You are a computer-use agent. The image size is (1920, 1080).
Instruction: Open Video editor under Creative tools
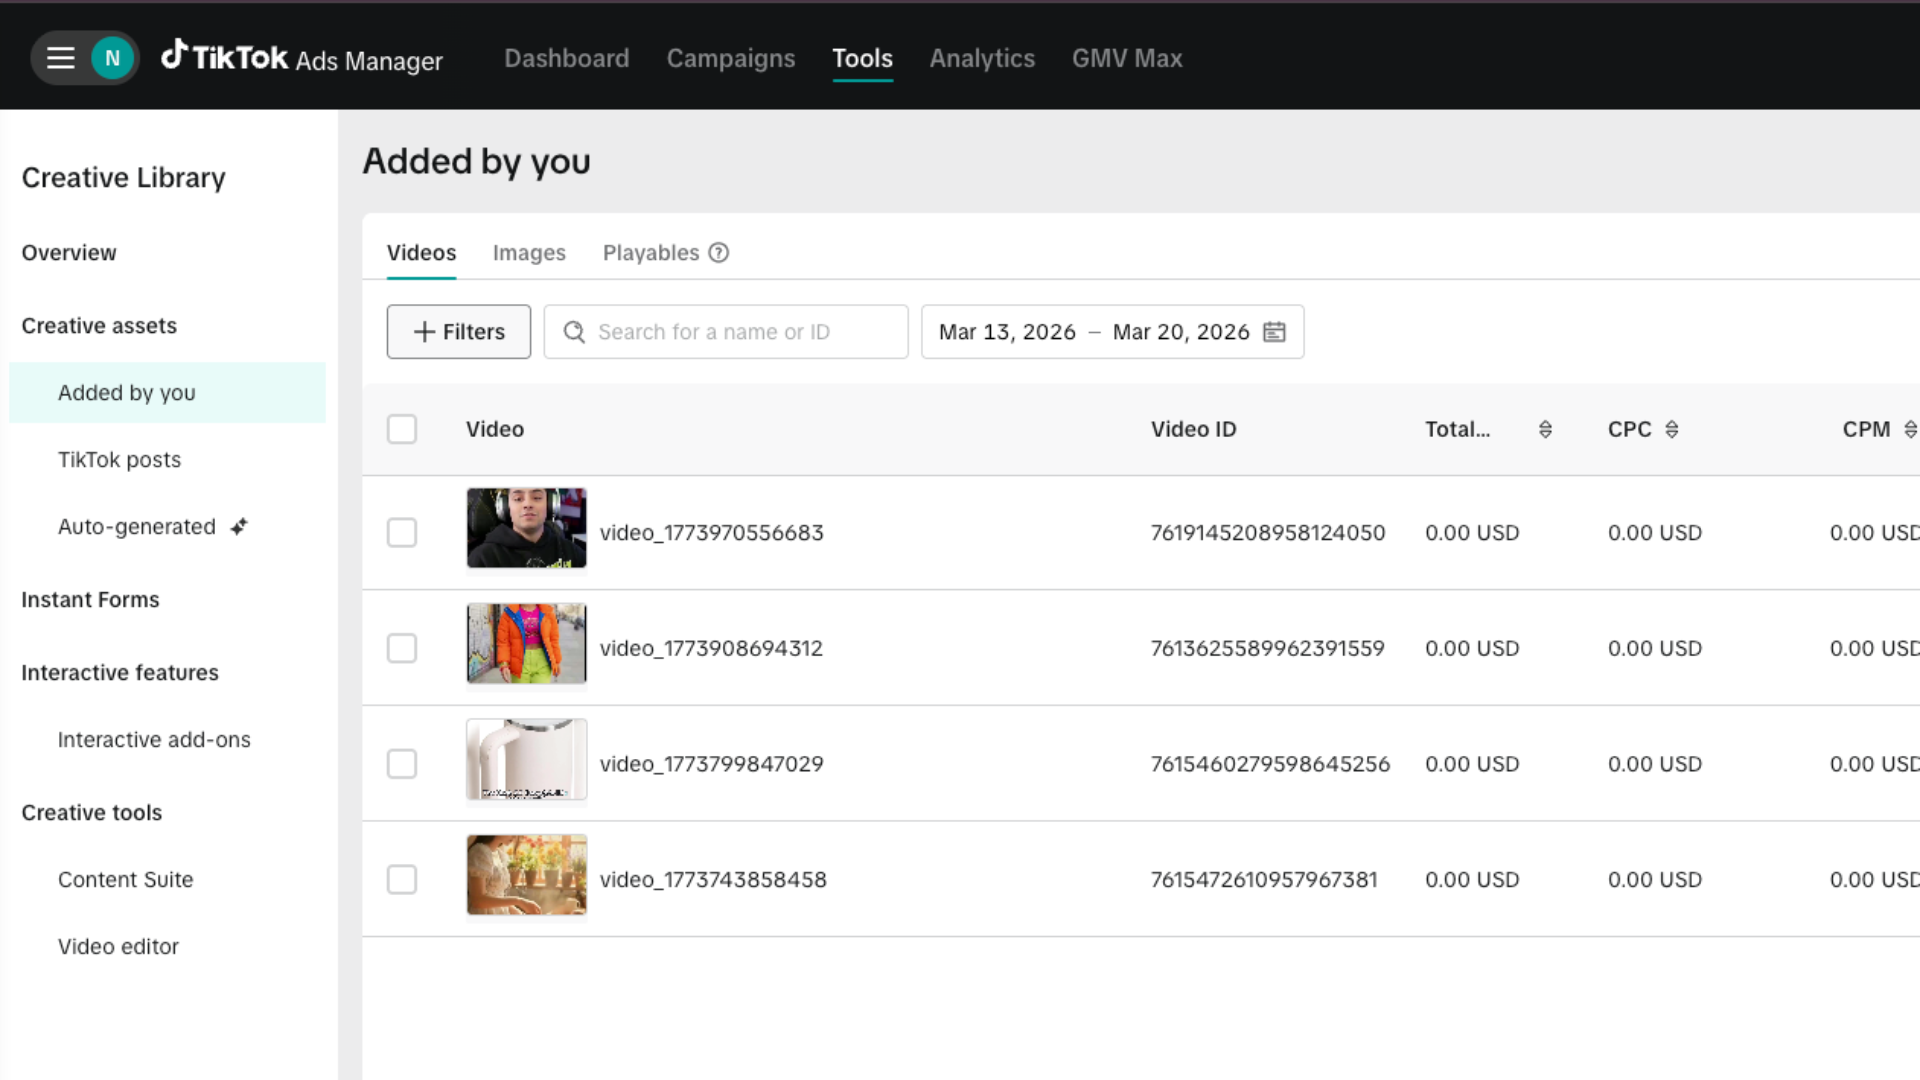coord(118,946)
